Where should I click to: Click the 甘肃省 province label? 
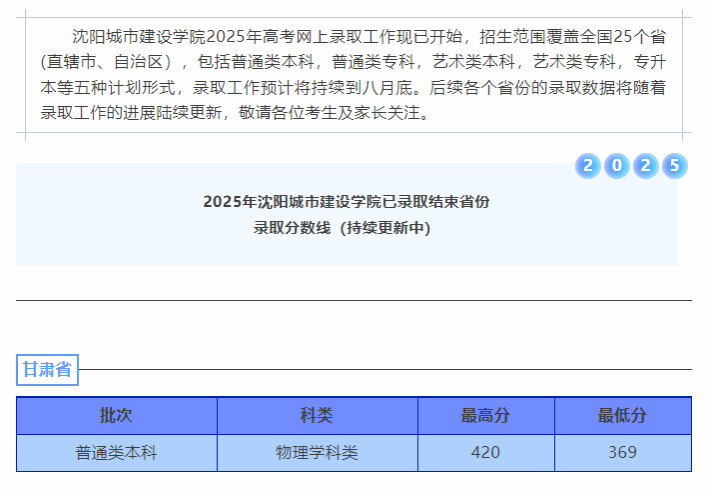47,370
